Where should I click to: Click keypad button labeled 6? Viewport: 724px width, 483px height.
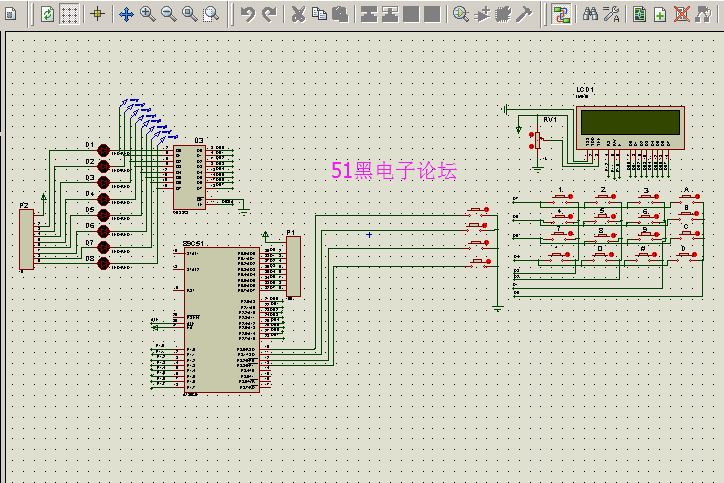[647, 217]
